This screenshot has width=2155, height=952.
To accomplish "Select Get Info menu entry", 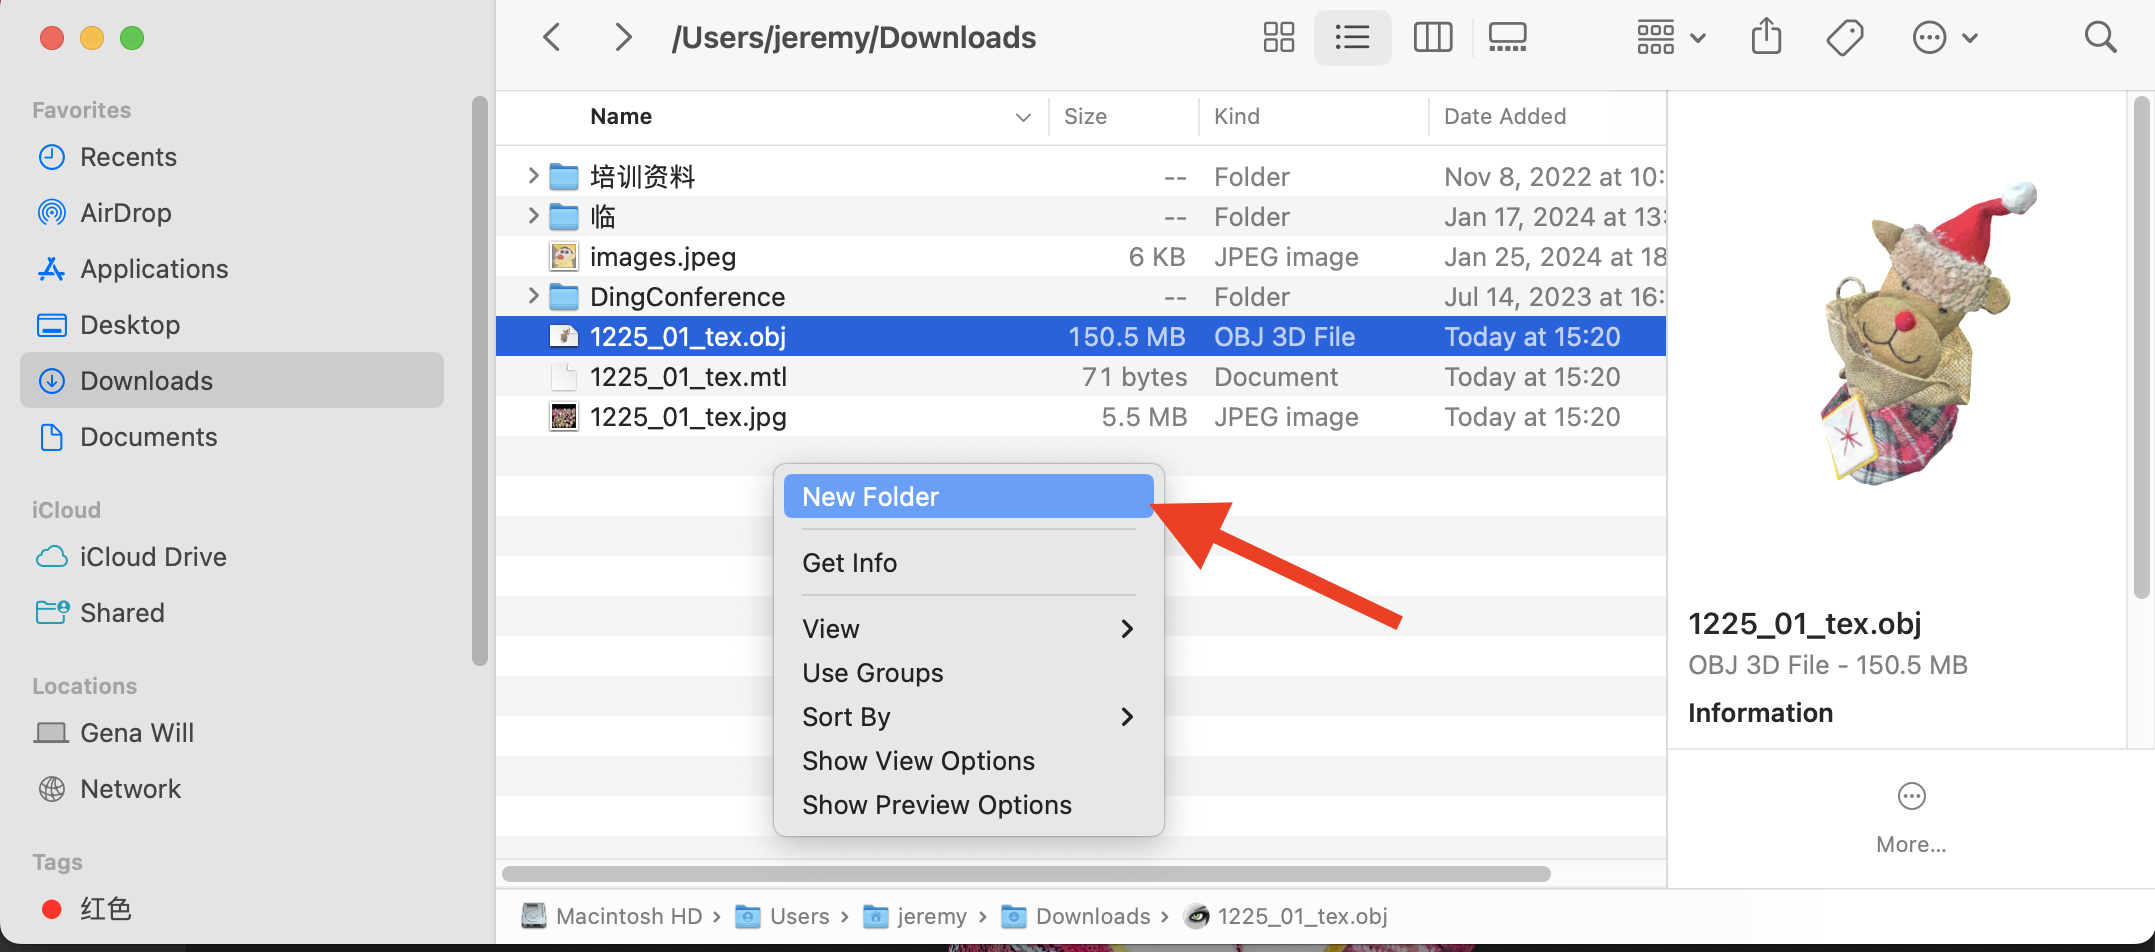I will coord(849,563).
